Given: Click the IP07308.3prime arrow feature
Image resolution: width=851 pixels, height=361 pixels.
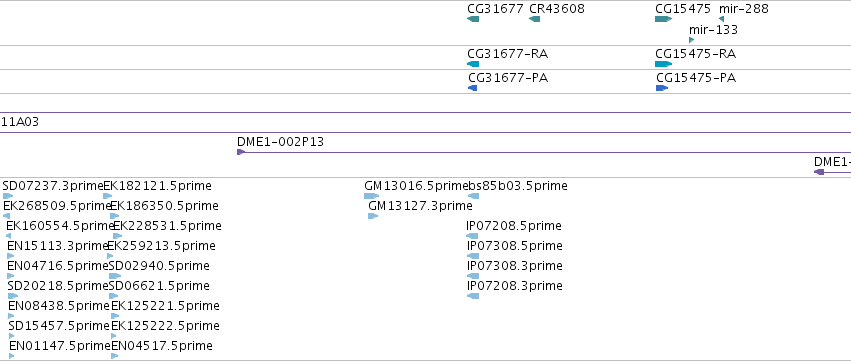Looking at the screenshot, I should [x=473, y=276].
